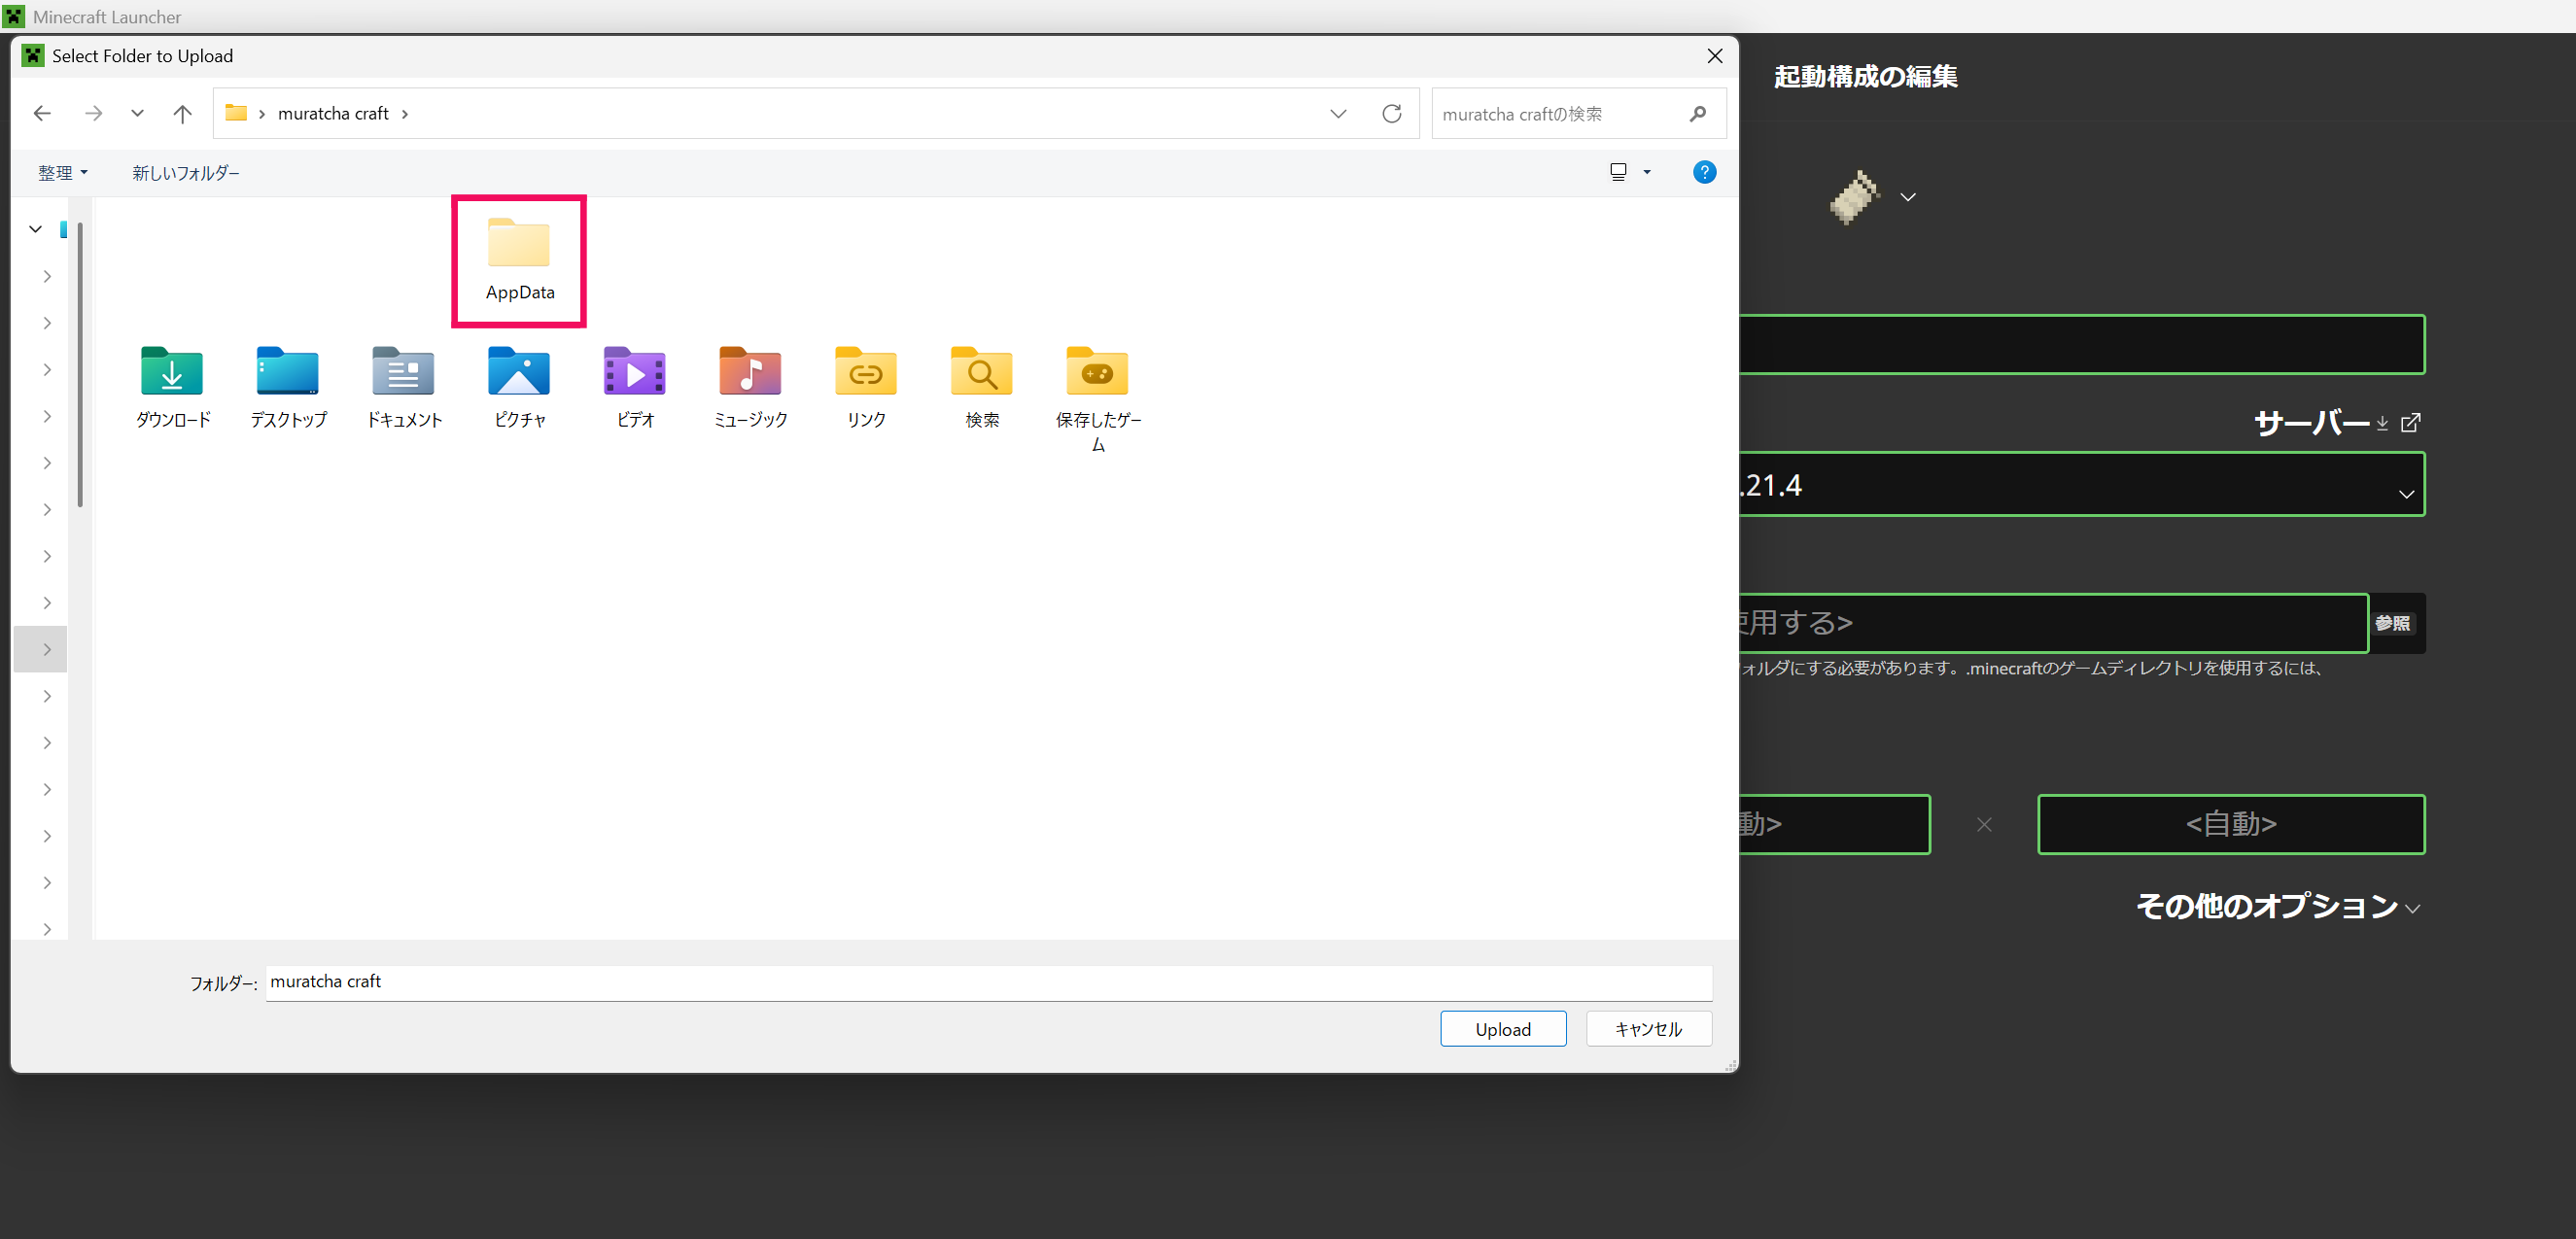Click the server external link icon

click(x=2411, y=423)
